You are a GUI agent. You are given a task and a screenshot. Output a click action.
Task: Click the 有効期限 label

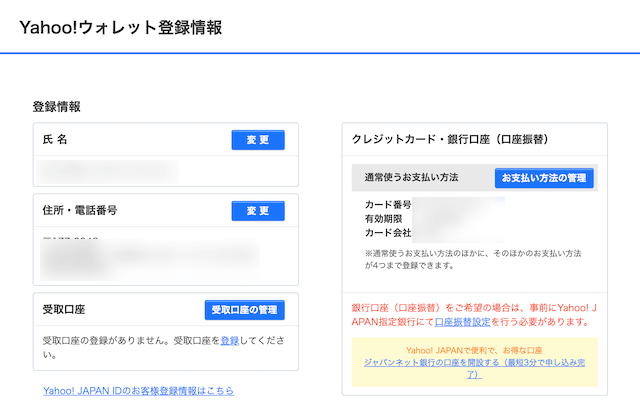387,218
